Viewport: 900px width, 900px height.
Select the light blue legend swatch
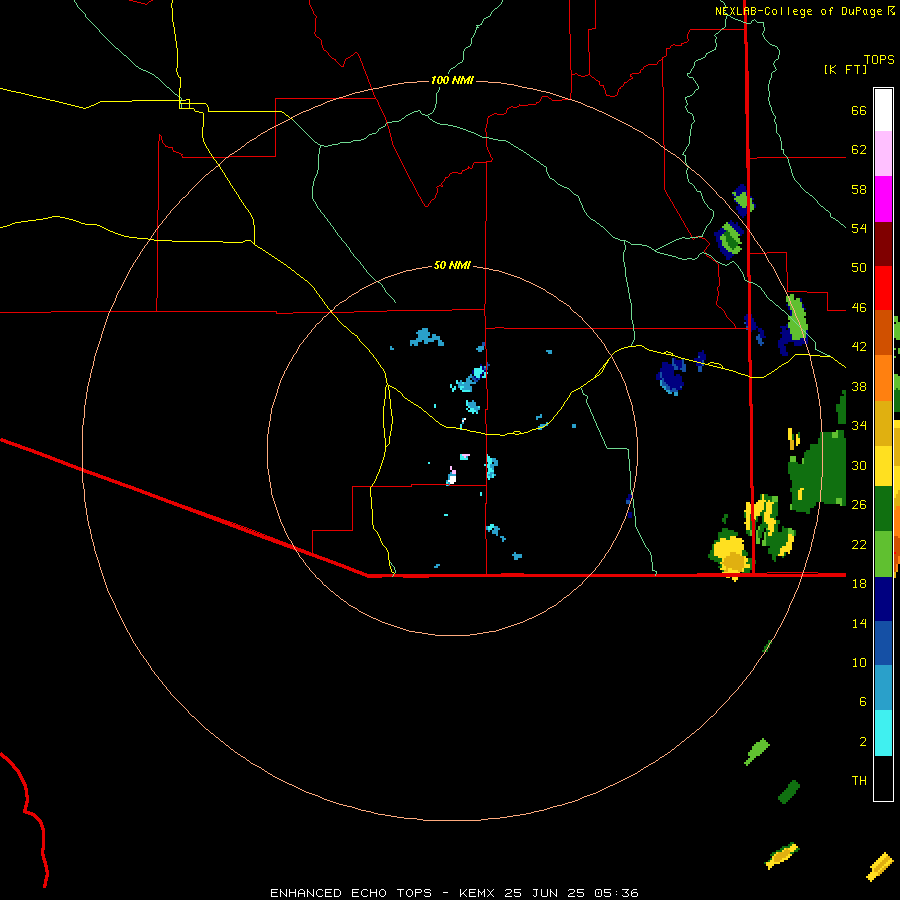click(883, 688)
